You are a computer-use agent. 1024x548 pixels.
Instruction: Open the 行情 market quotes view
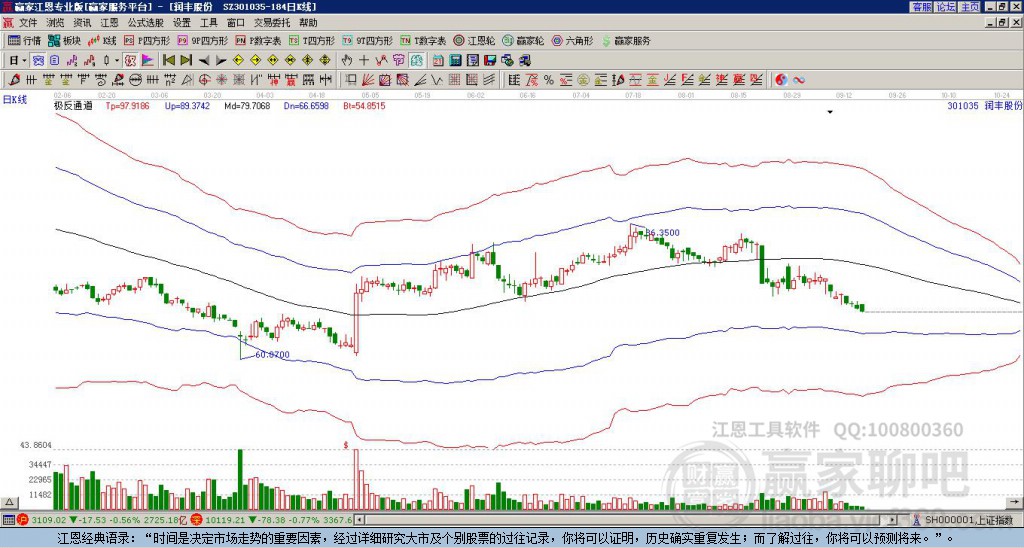tap(24, 40)
